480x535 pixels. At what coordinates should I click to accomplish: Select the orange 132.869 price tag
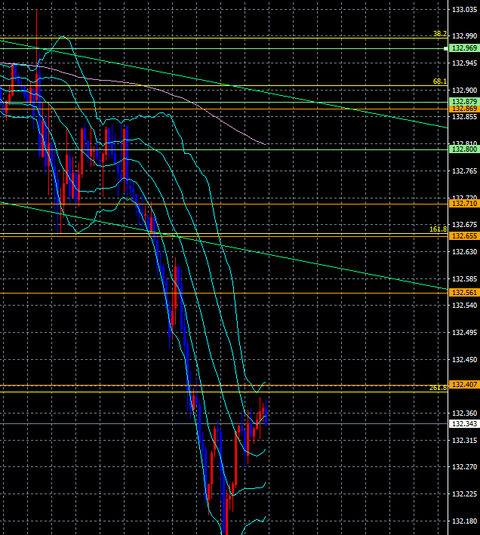465,109
